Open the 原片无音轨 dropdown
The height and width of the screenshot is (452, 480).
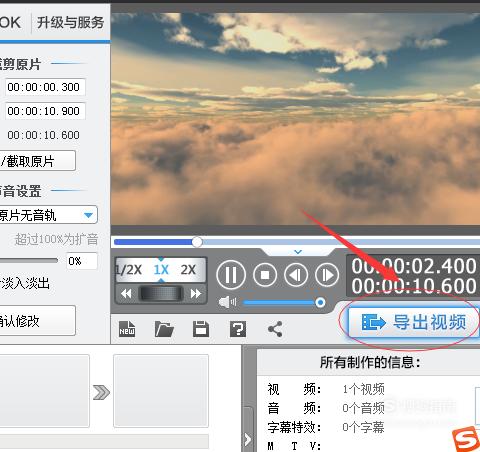[48, 215]
